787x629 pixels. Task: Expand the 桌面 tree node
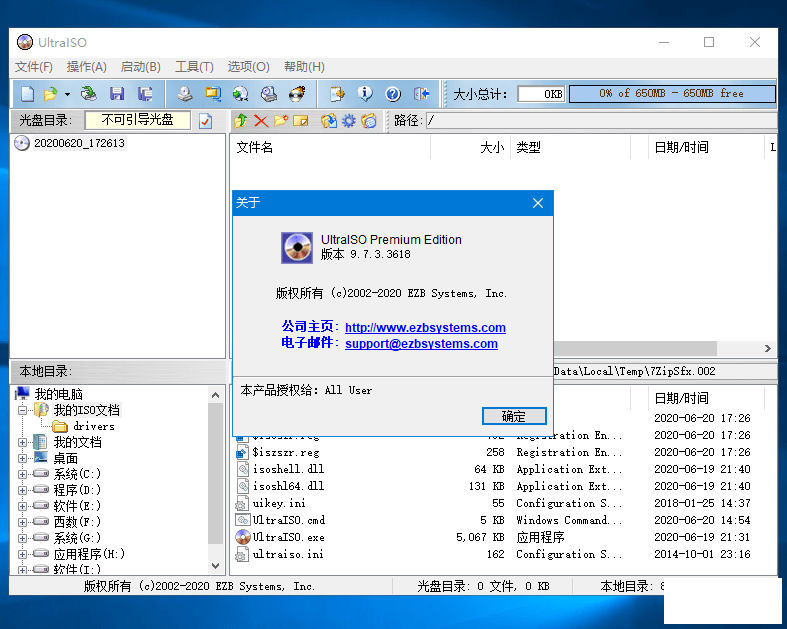coord(22,458)
